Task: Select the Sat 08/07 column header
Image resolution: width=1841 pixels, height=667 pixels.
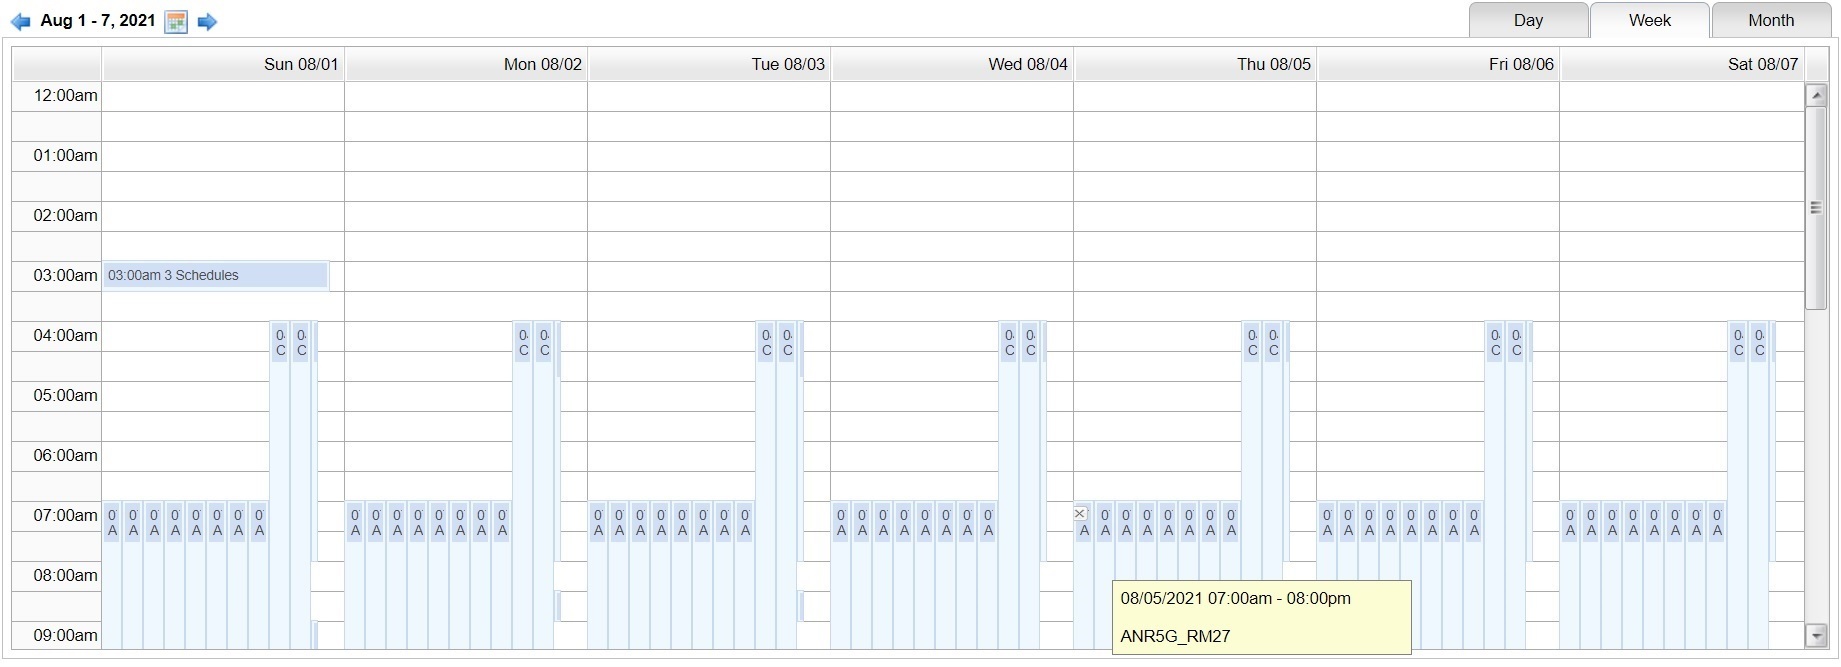Action: [1682, 64]
